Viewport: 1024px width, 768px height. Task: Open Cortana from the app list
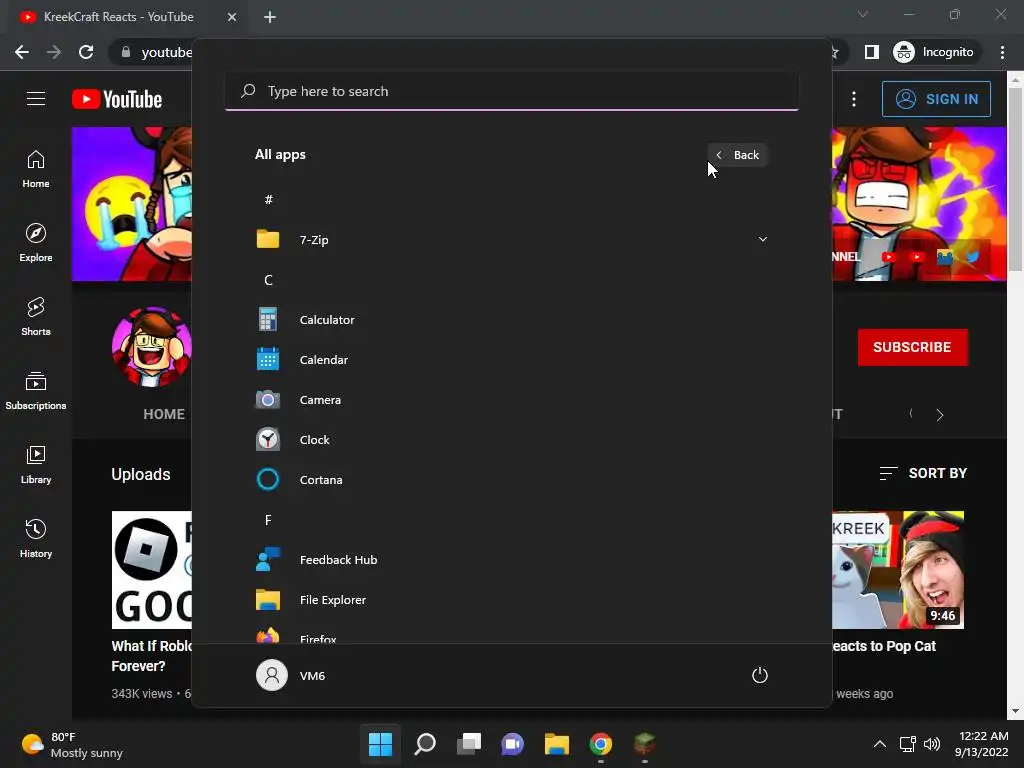pyautogui.click(x=511, y=479)
